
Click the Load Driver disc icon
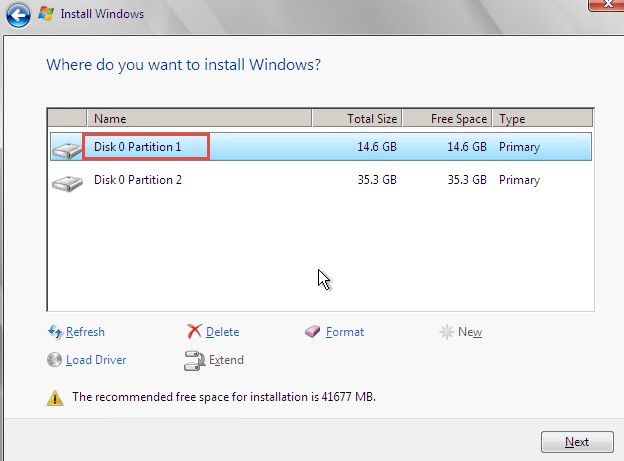(x=55, y=360)
